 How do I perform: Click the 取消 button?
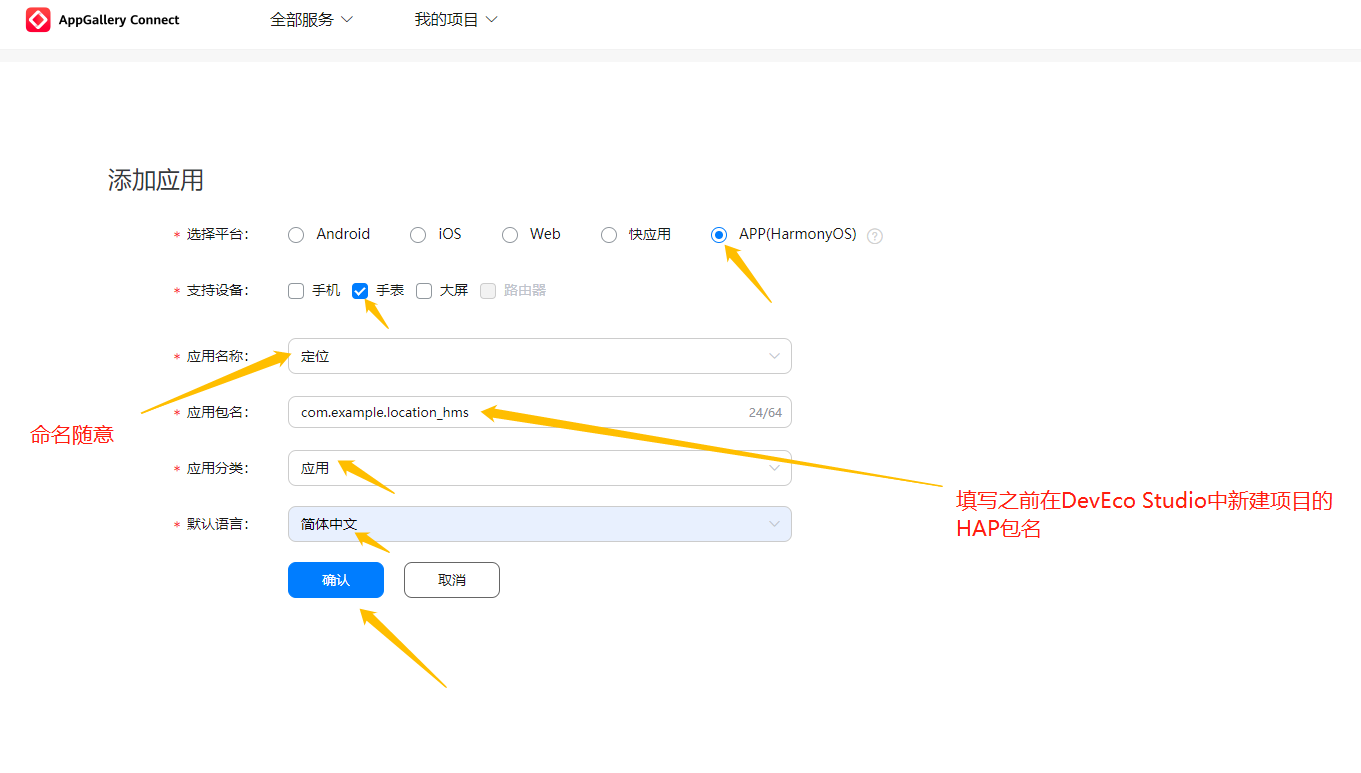[452, 580]
